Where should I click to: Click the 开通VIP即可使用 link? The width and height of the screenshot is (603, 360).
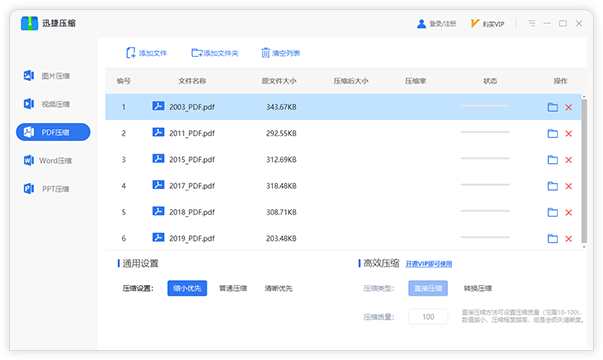[x=429, y=264]
